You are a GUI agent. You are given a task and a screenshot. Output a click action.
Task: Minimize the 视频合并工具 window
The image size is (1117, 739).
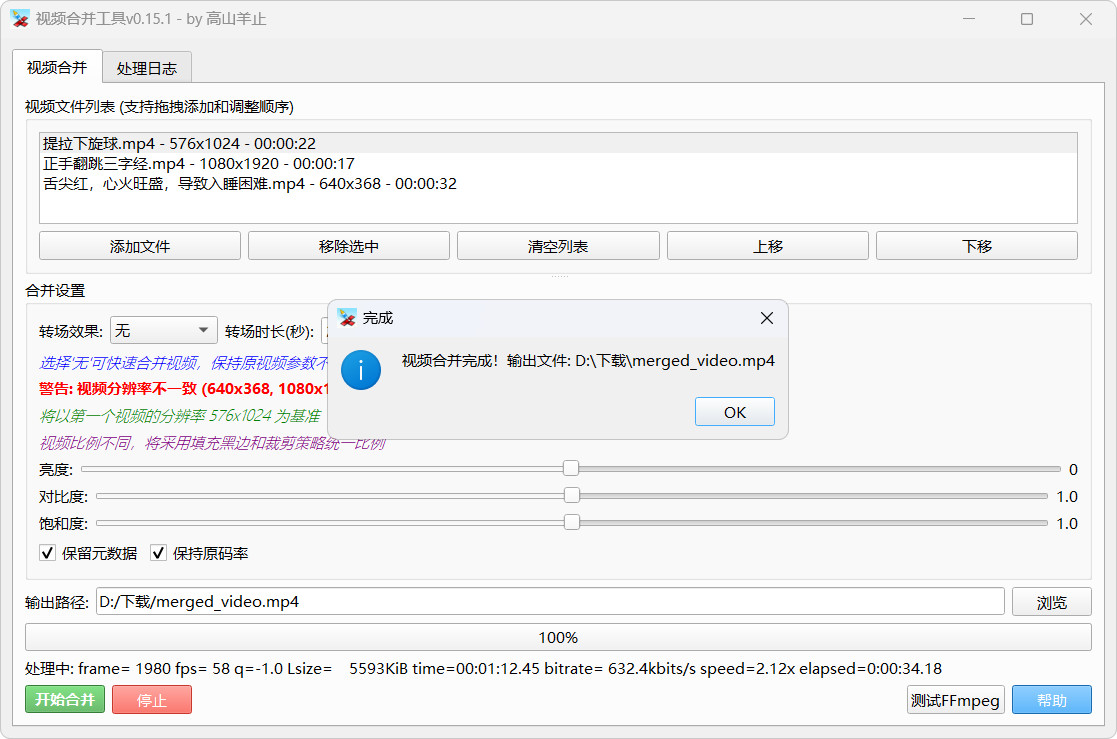[x=969, y=19]
